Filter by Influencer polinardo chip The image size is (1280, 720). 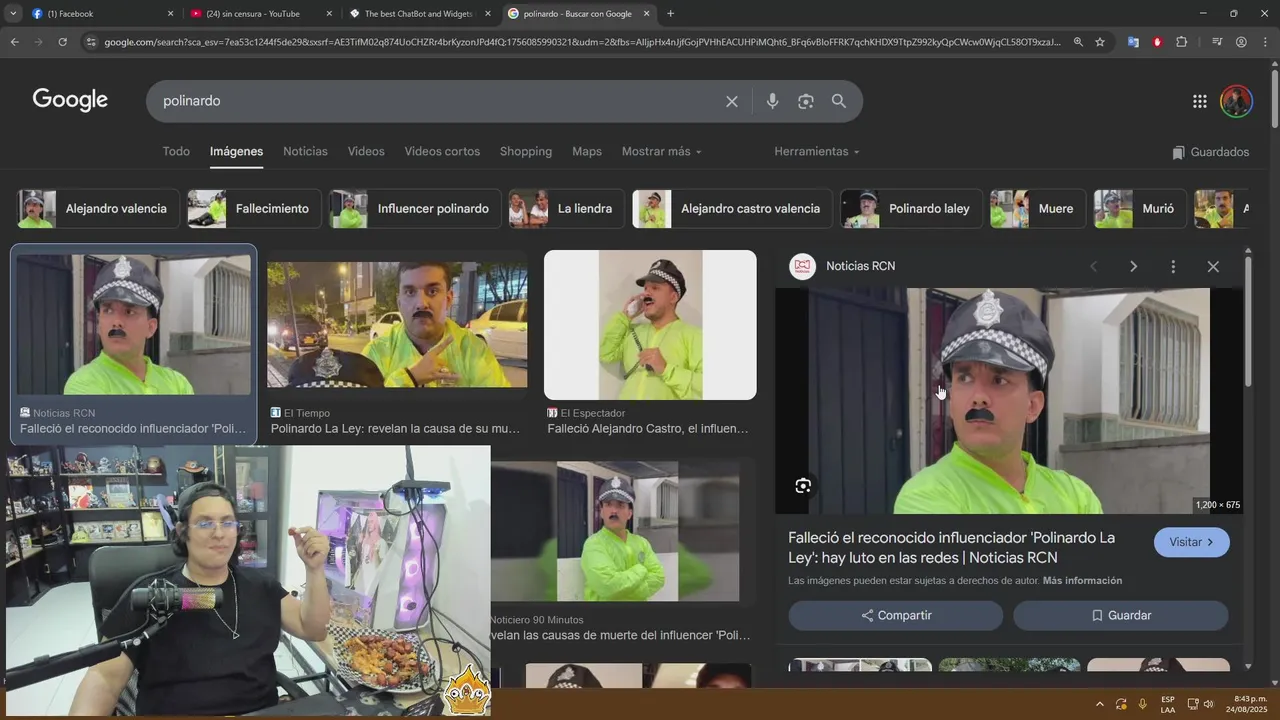(415, 209)
